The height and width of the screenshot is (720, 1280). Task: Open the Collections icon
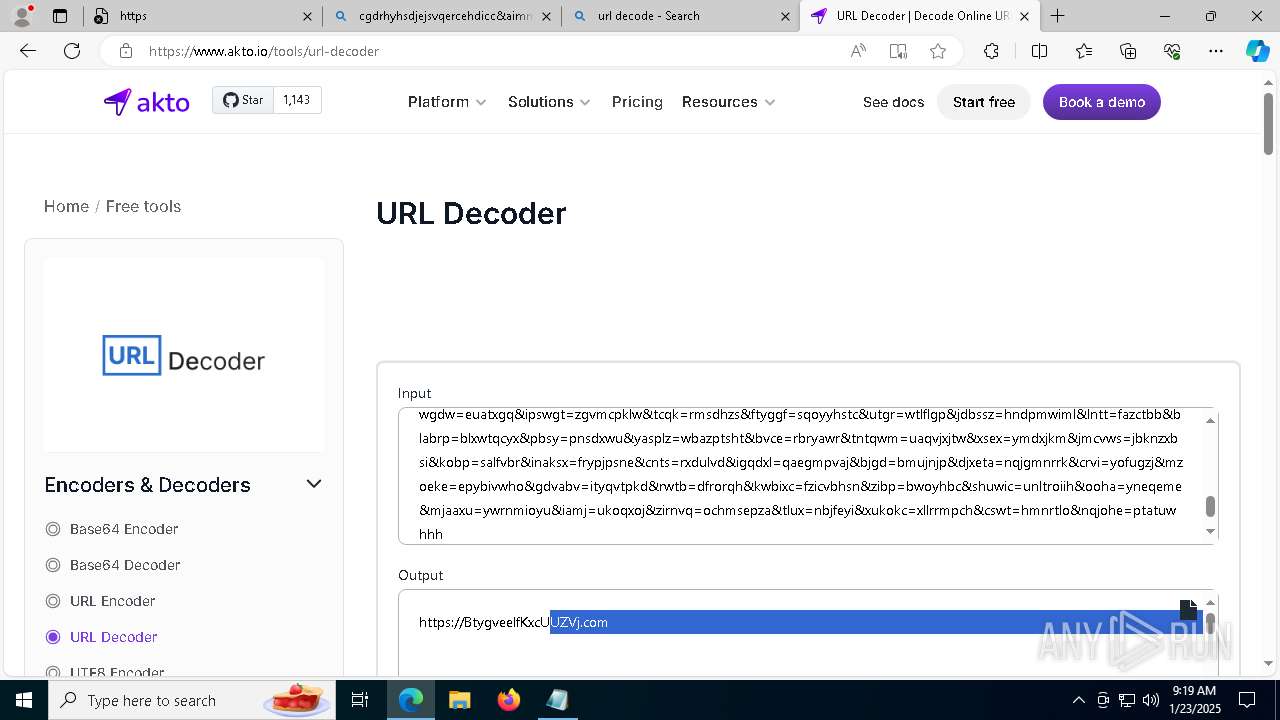point(1128,51)
